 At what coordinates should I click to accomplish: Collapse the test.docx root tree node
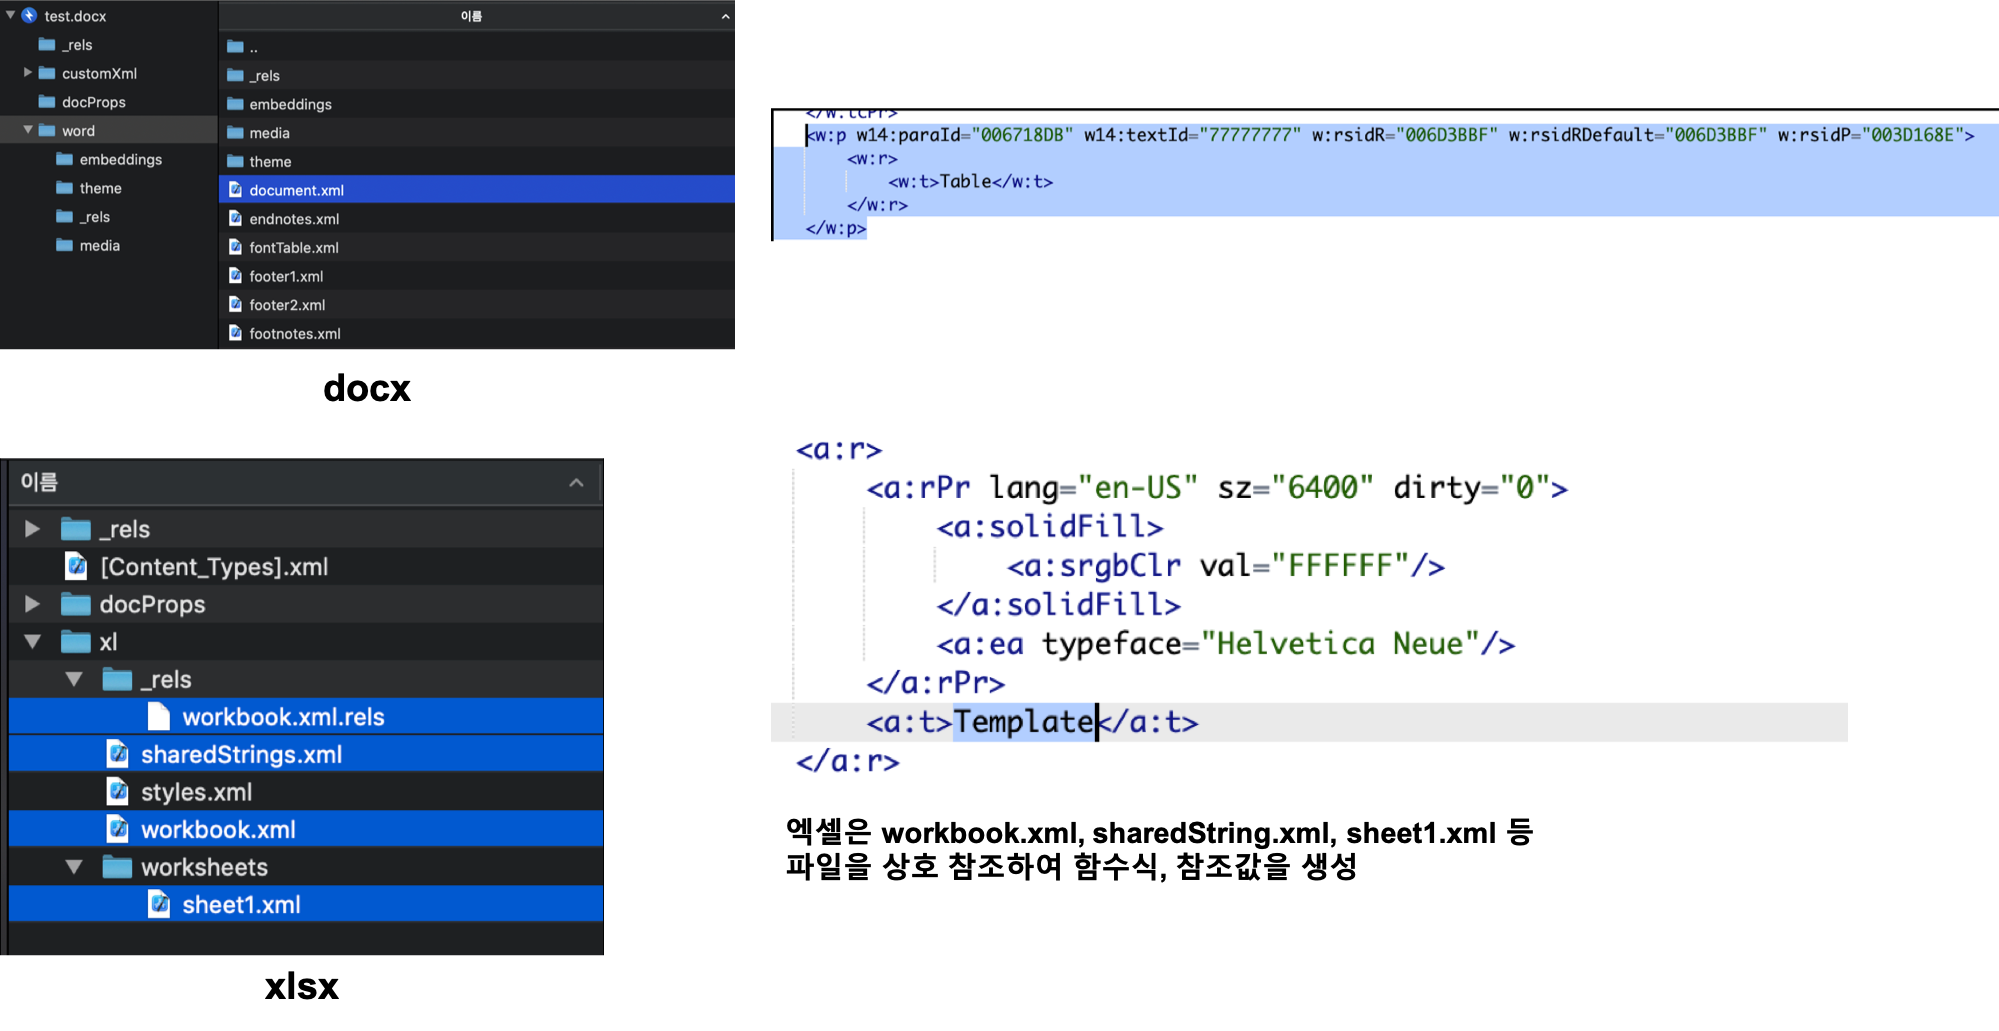10,15
